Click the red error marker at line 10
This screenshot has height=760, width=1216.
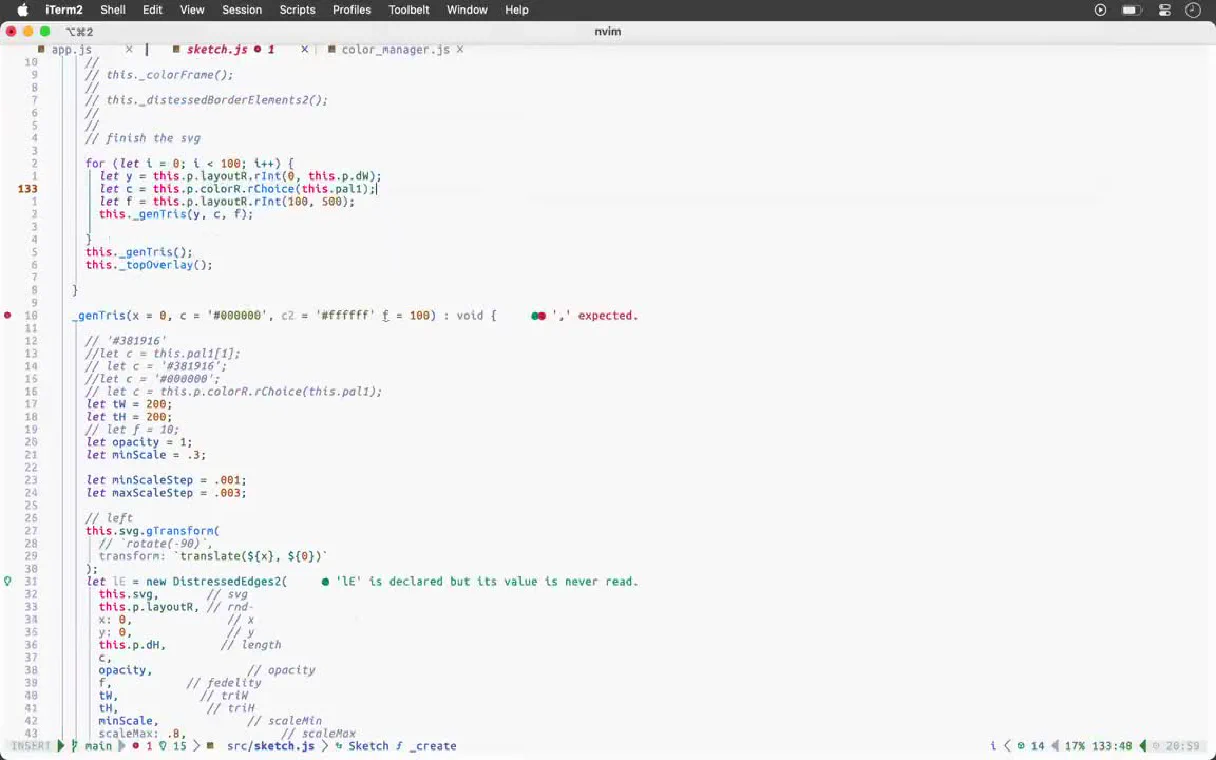pyautogui.click(x=8, y=315)
